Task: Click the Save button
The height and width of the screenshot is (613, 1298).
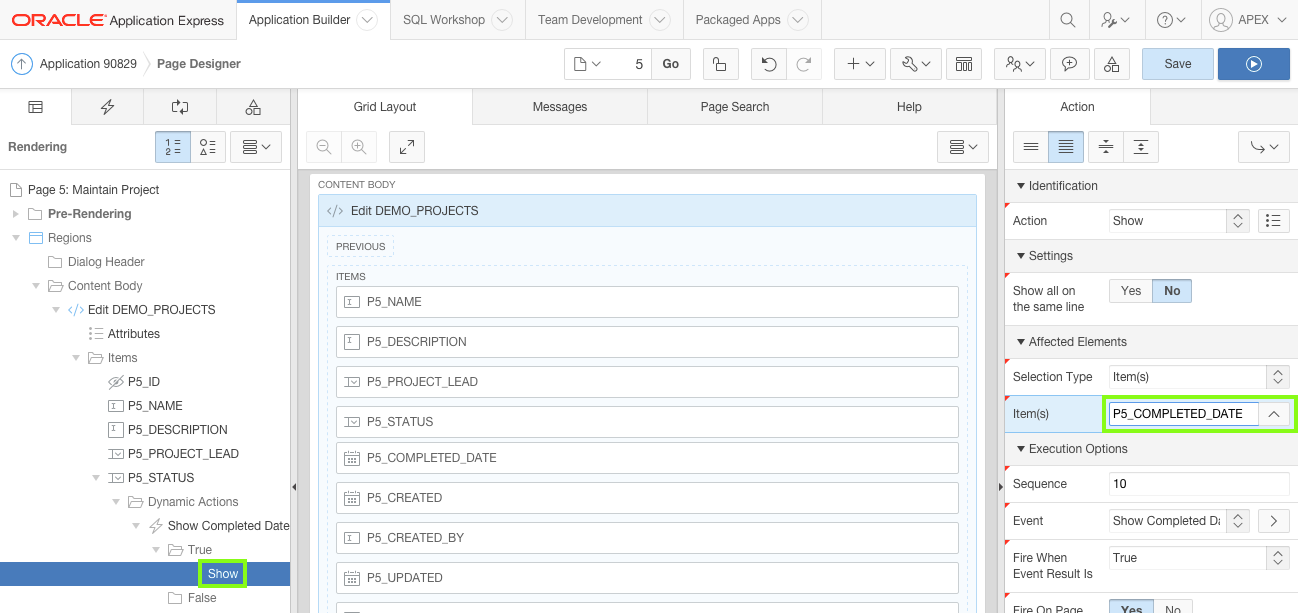Action: pos(1177,63)
